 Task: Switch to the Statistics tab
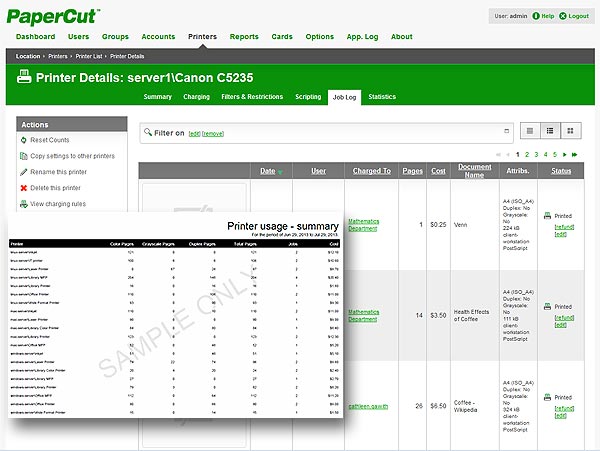click(x=382, y=97)
